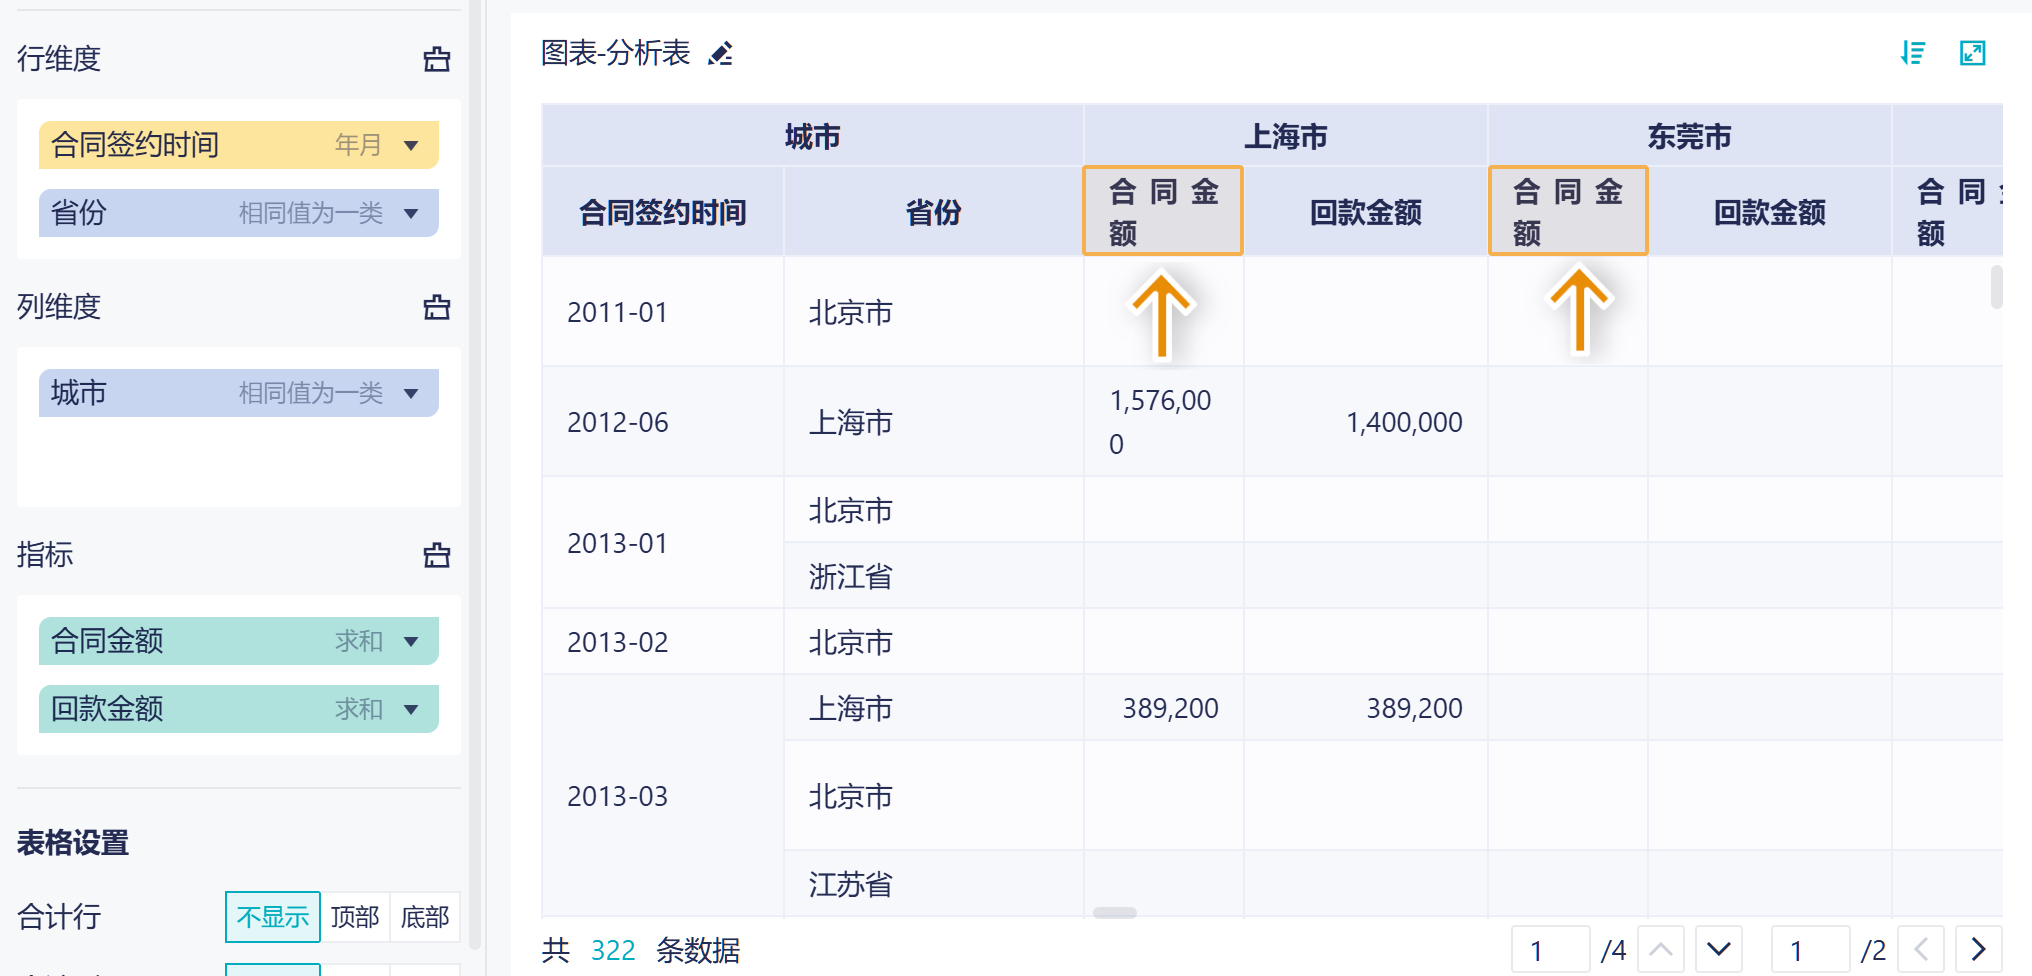Click the clear icon next to 行维度
This screenshot has height=976, width=2032.
437,60
